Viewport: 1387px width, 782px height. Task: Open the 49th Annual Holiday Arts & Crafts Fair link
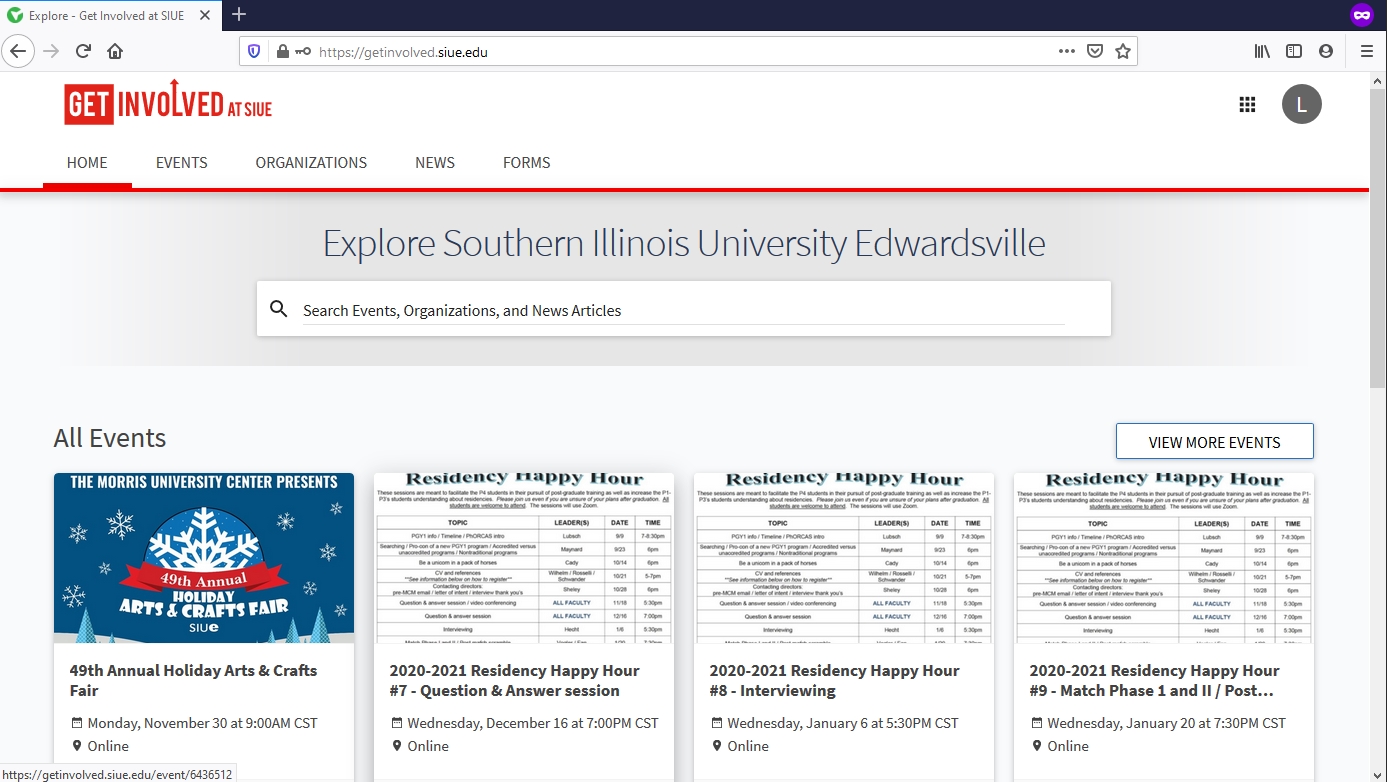coord(193,680)
